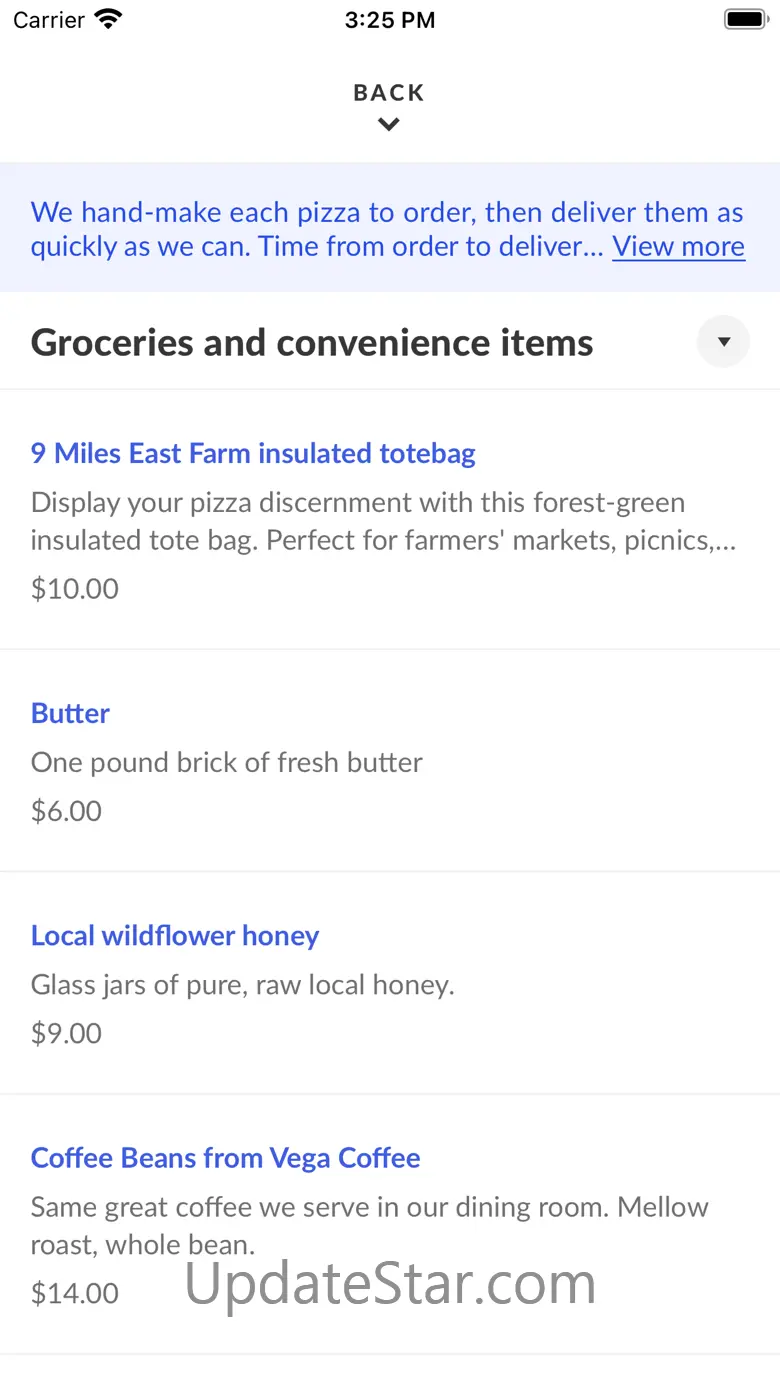780x1387 pixels.
Task: Select Coffee Beans from Vega Coffee
Action: tap(225, 1157)
